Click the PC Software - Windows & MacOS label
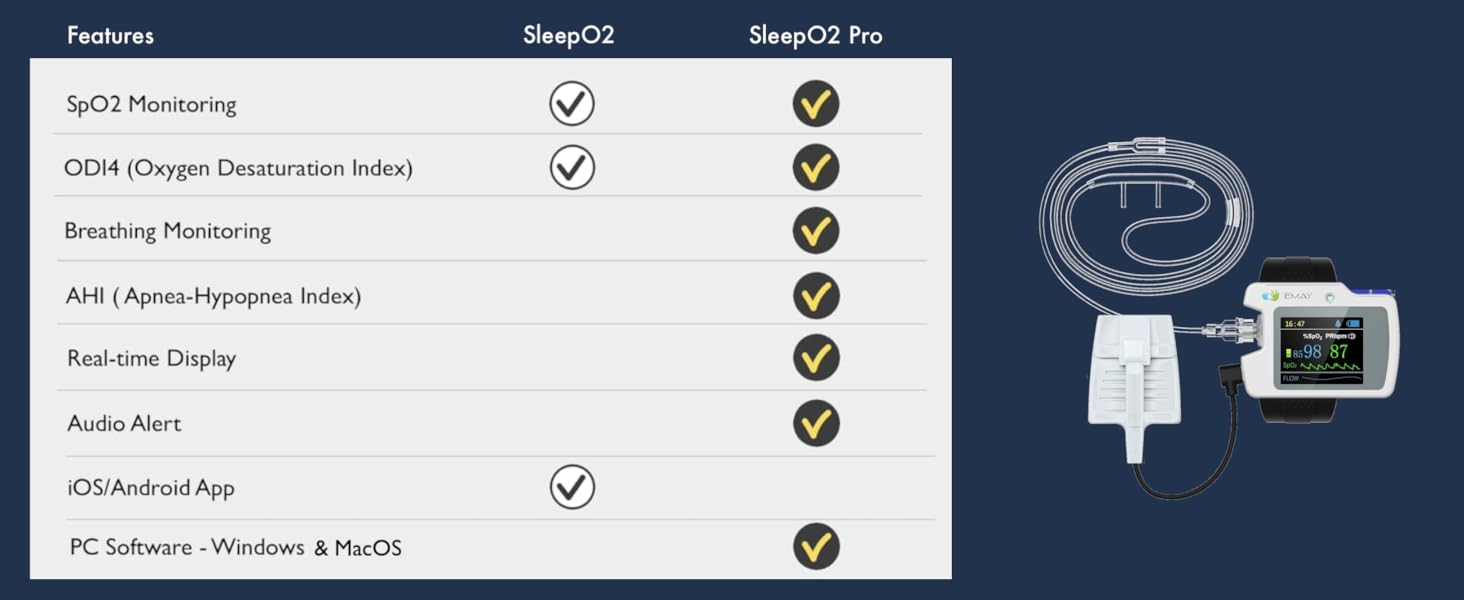This screenshot has height=600, width=1464. 236,547
